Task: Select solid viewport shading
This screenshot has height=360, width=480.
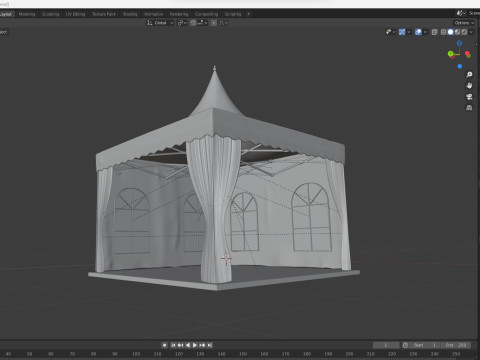Action: coord(450,32)
